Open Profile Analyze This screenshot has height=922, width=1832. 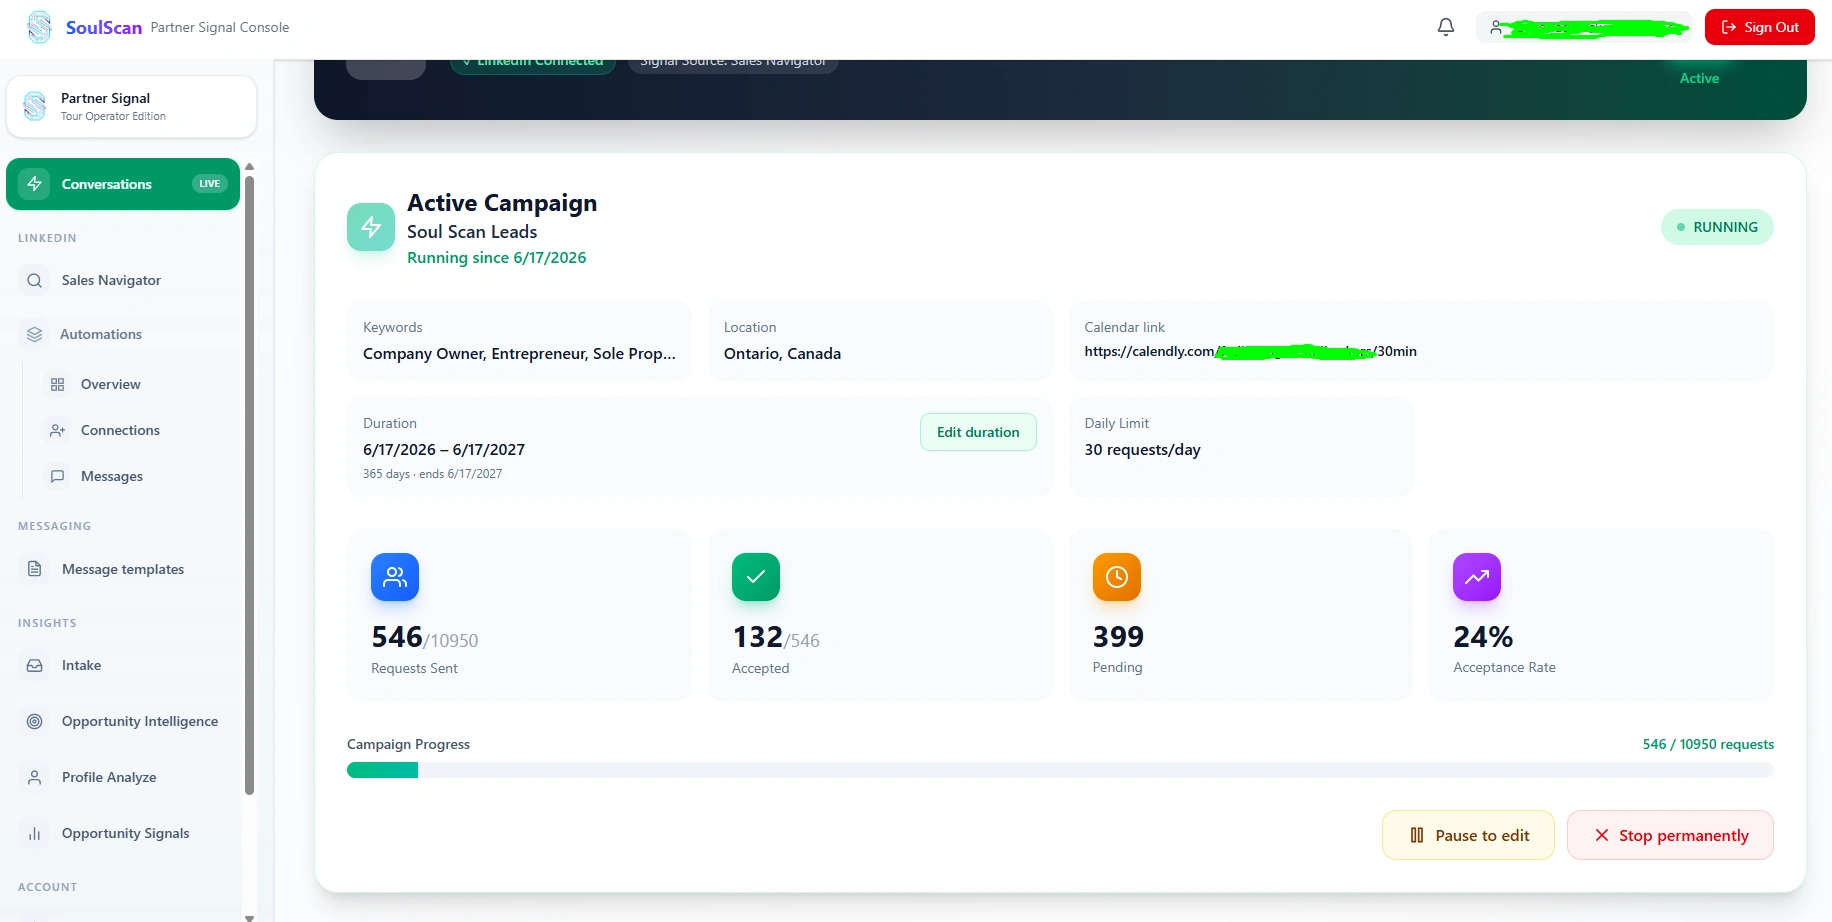click(123, 778)
